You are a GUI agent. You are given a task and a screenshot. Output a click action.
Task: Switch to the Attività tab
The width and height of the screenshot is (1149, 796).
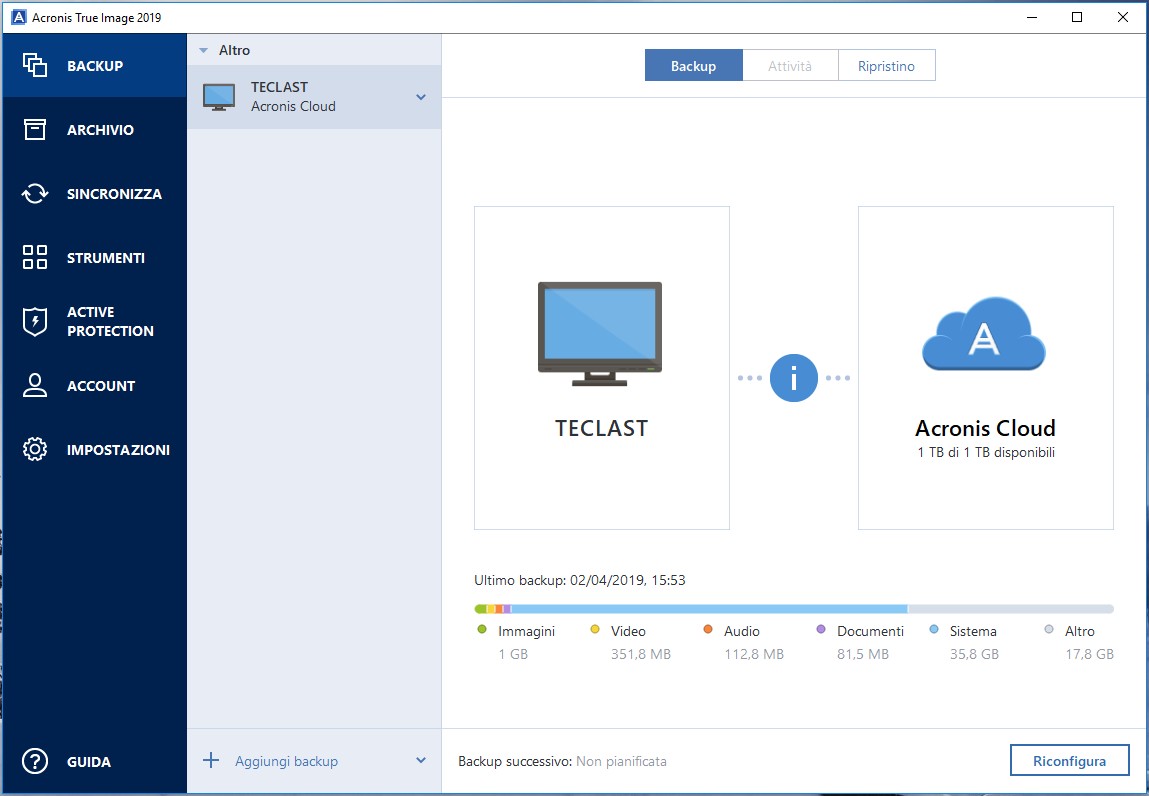pos(790,65)
